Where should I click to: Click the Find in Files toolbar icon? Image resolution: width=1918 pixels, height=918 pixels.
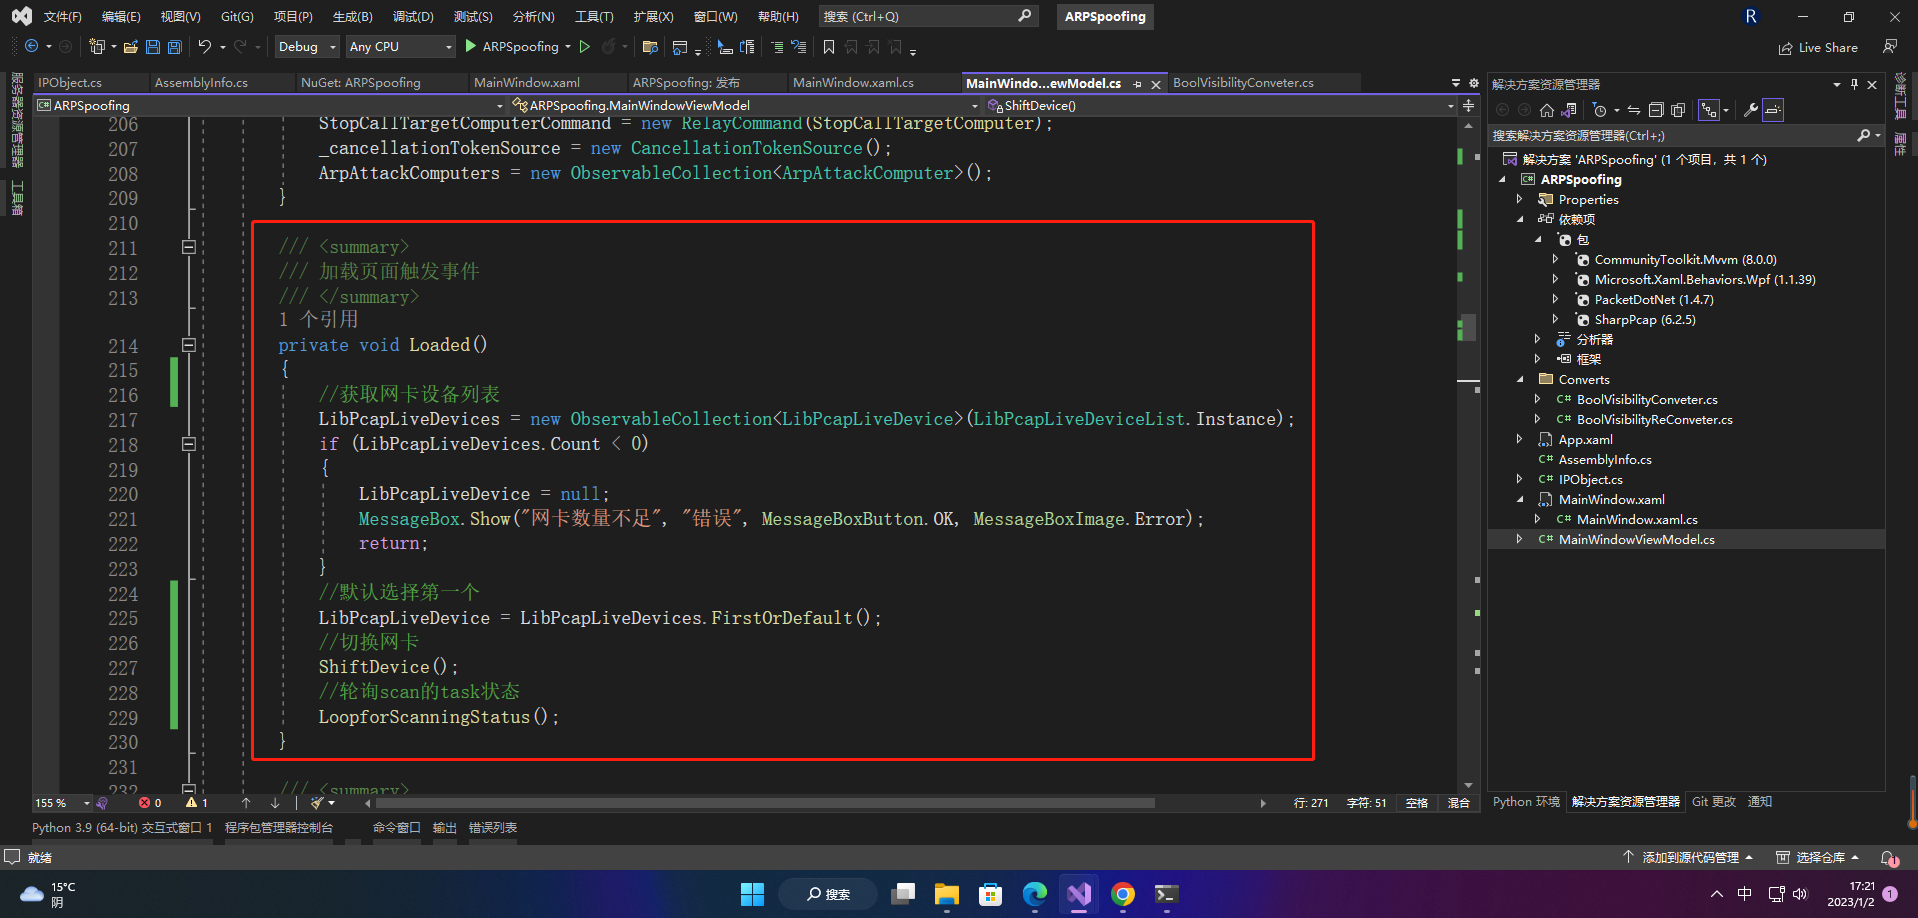tap(650, 46)
